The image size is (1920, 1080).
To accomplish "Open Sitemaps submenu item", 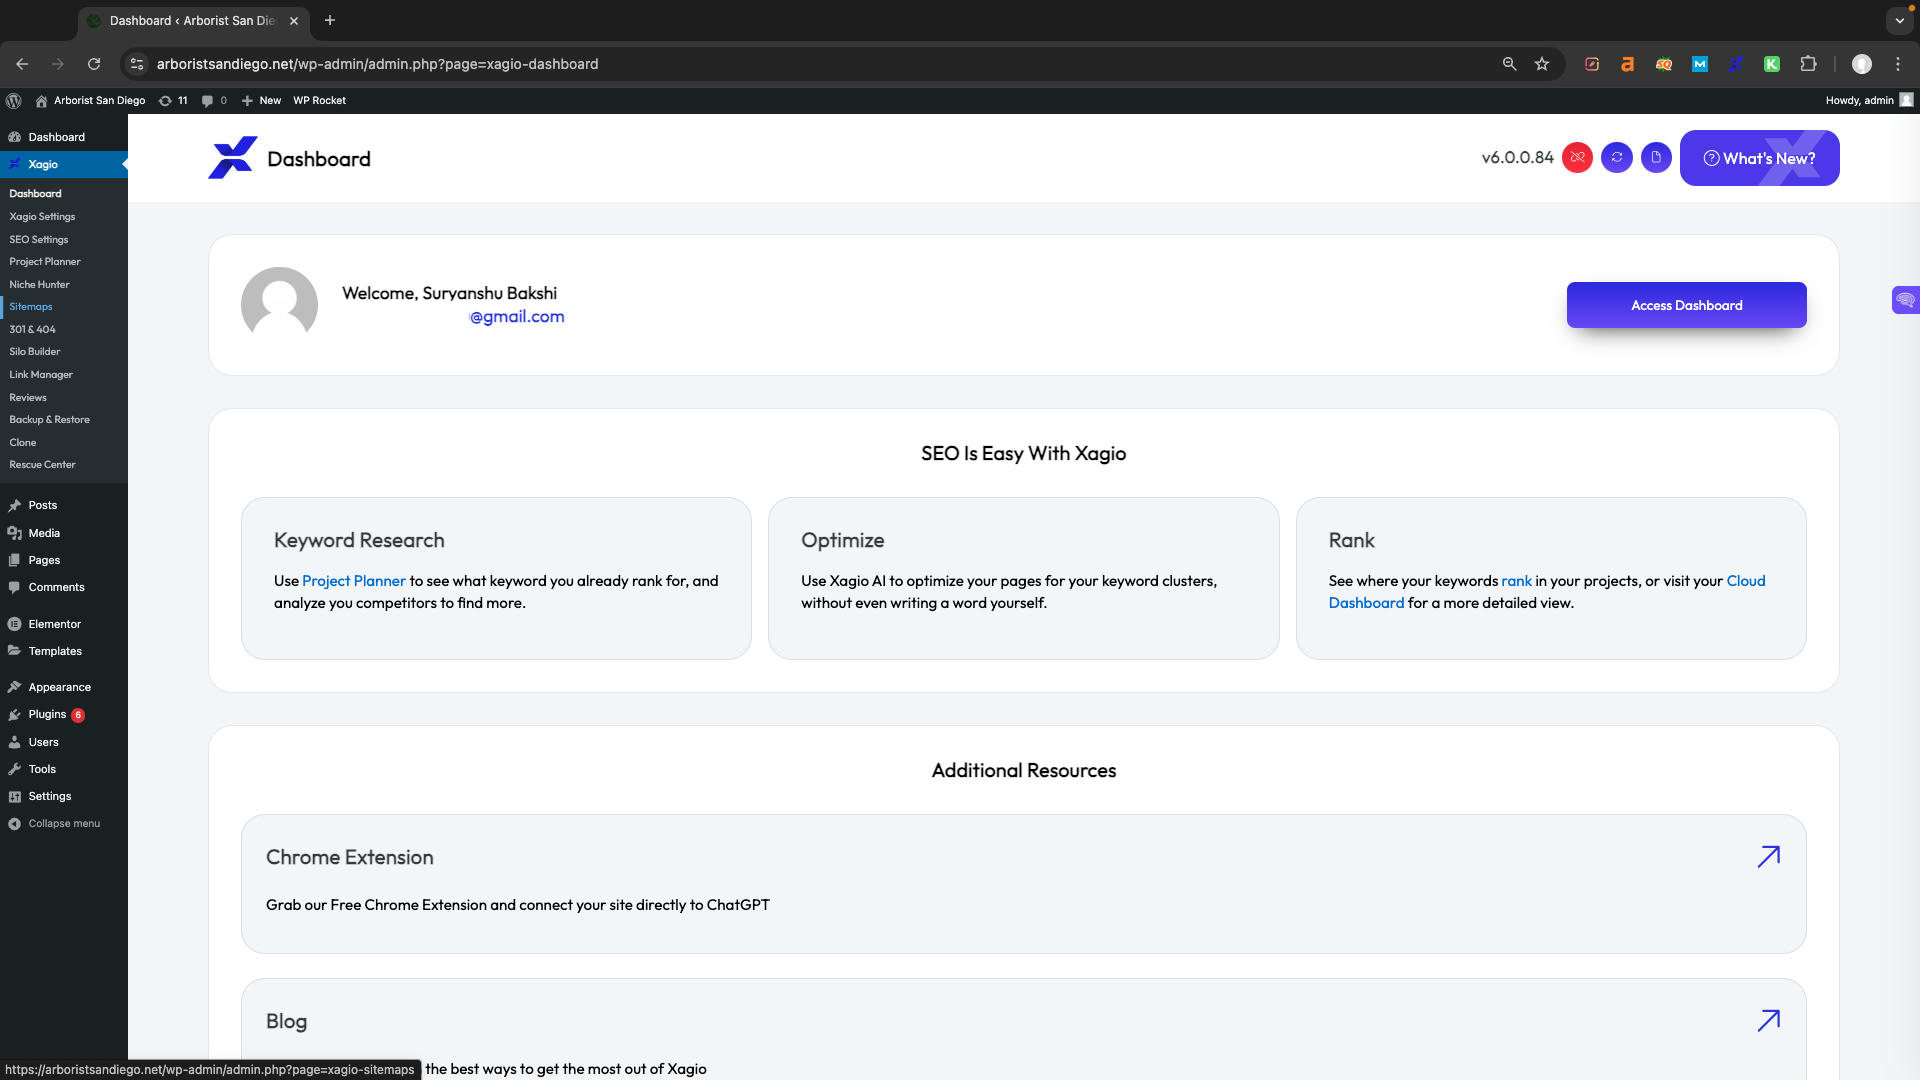I will [x=31, y=306].
